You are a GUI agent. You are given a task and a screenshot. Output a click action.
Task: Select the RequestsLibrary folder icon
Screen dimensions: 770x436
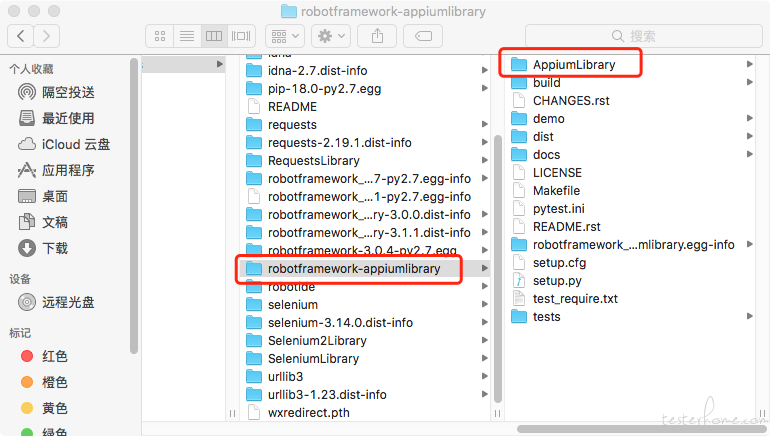[x=254, y=161]
